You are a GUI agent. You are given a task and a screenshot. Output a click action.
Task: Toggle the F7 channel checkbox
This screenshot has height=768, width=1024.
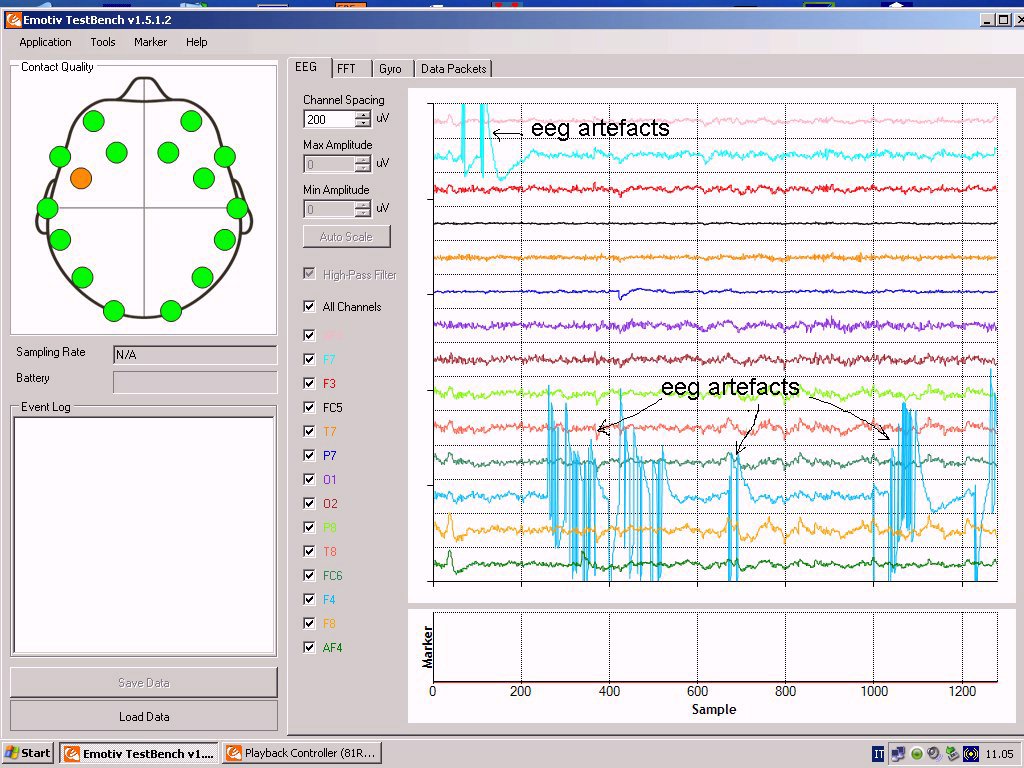coord(310,359)
